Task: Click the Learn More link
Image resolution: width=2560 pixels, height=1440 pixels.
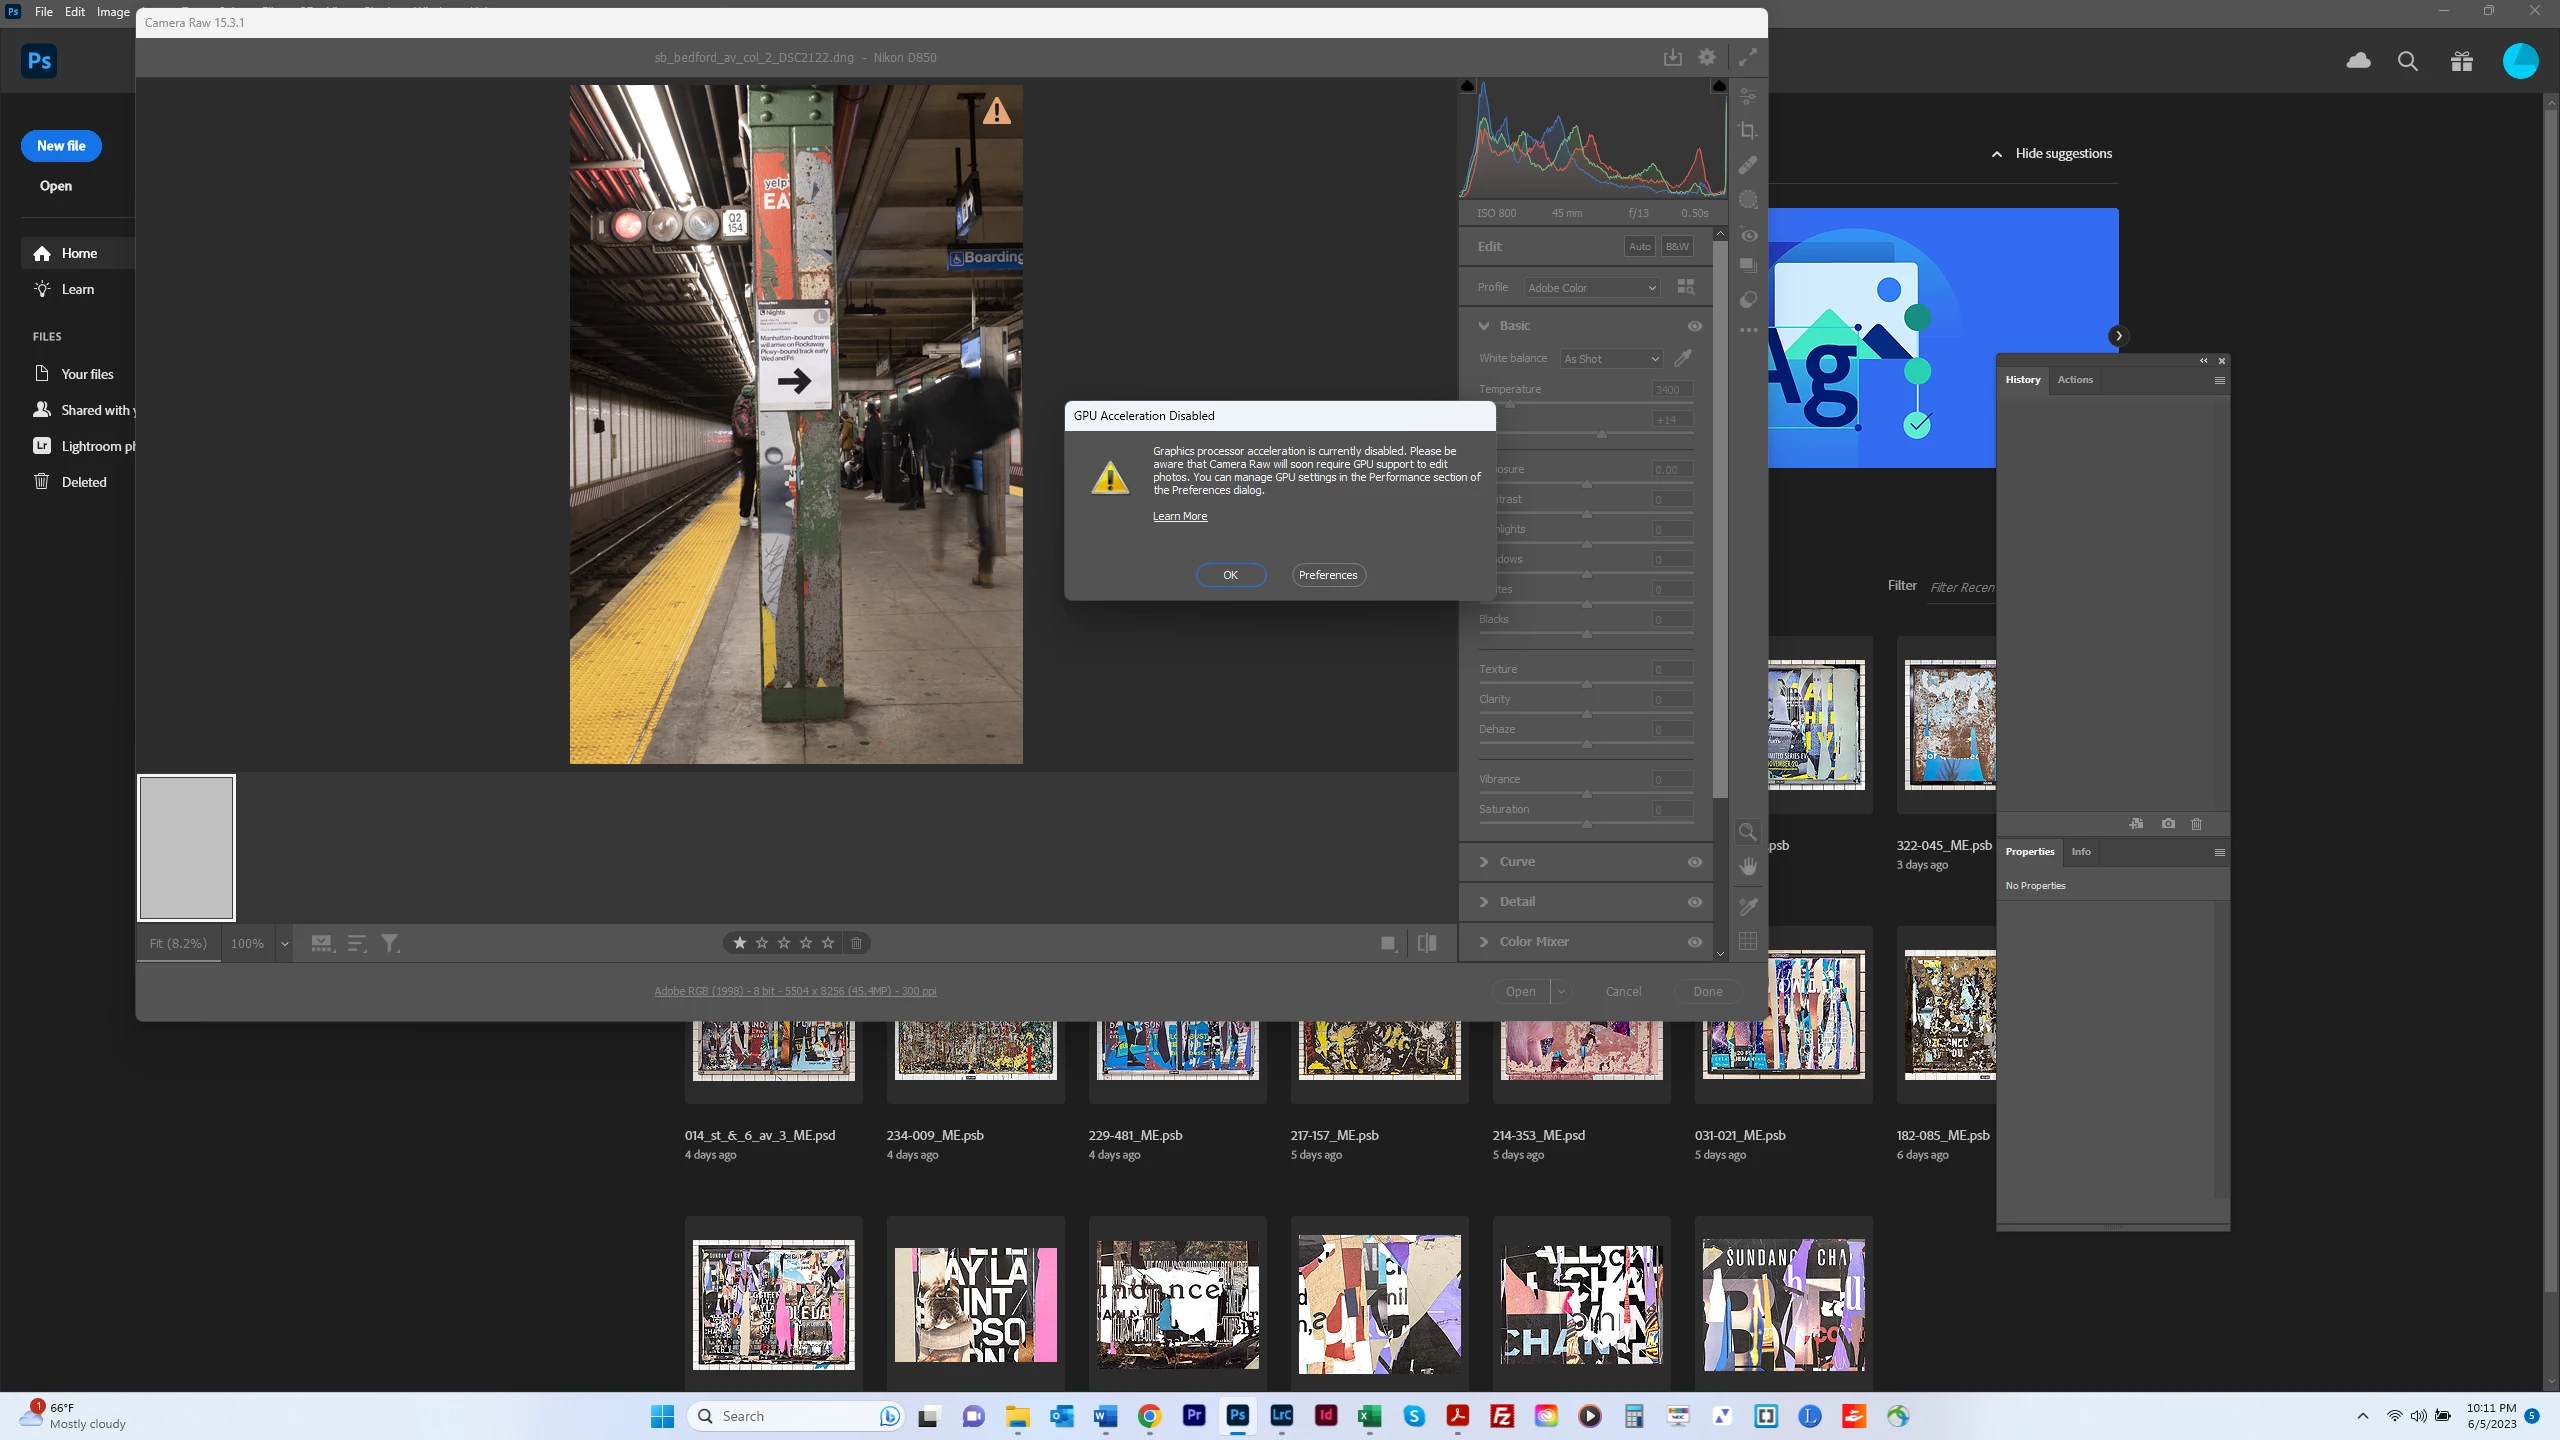Action: 1179,517
